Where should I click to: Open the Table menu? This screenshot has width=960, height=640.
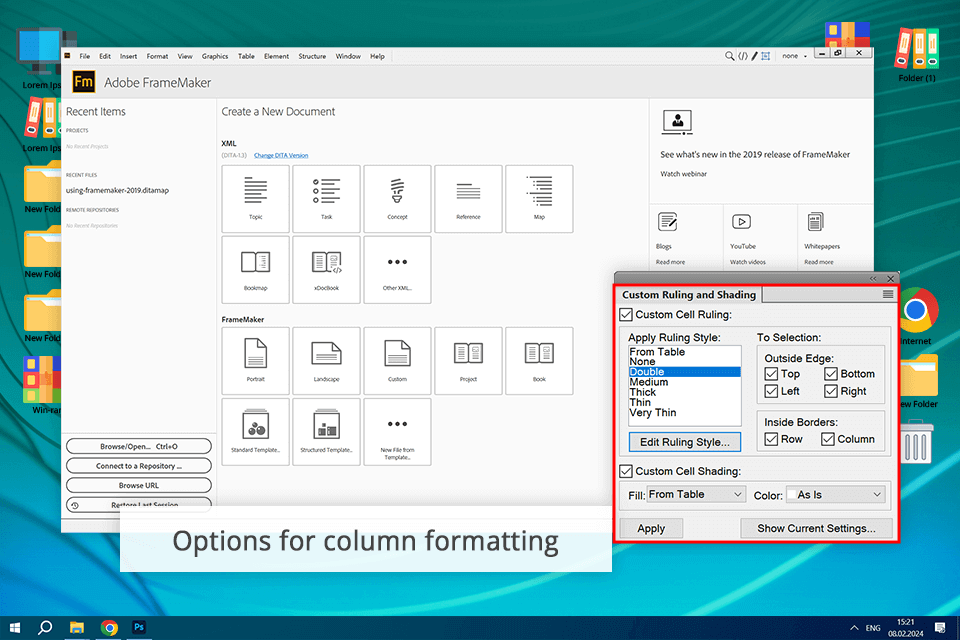tap(246, 56)
